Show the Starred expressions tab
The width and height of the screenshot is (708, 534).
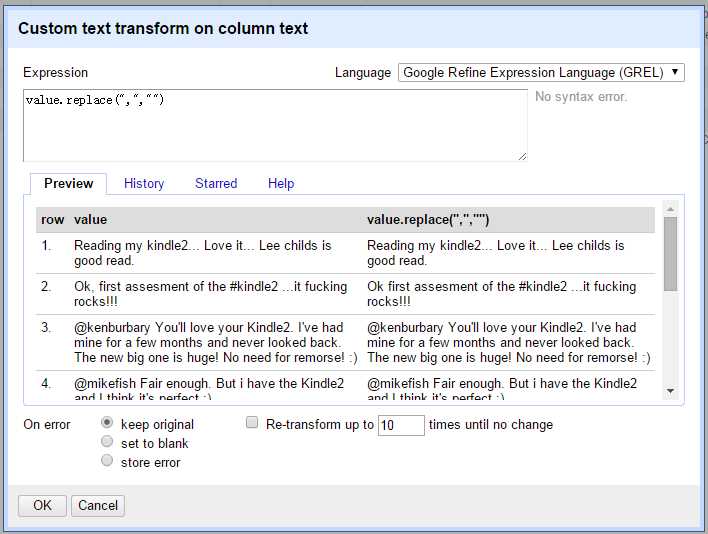[216, 183]
